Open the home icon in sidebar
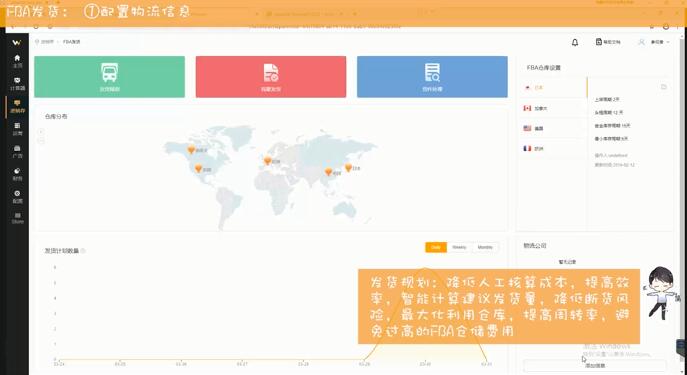This screenshot has width=687, height=375. click(17, 61)
